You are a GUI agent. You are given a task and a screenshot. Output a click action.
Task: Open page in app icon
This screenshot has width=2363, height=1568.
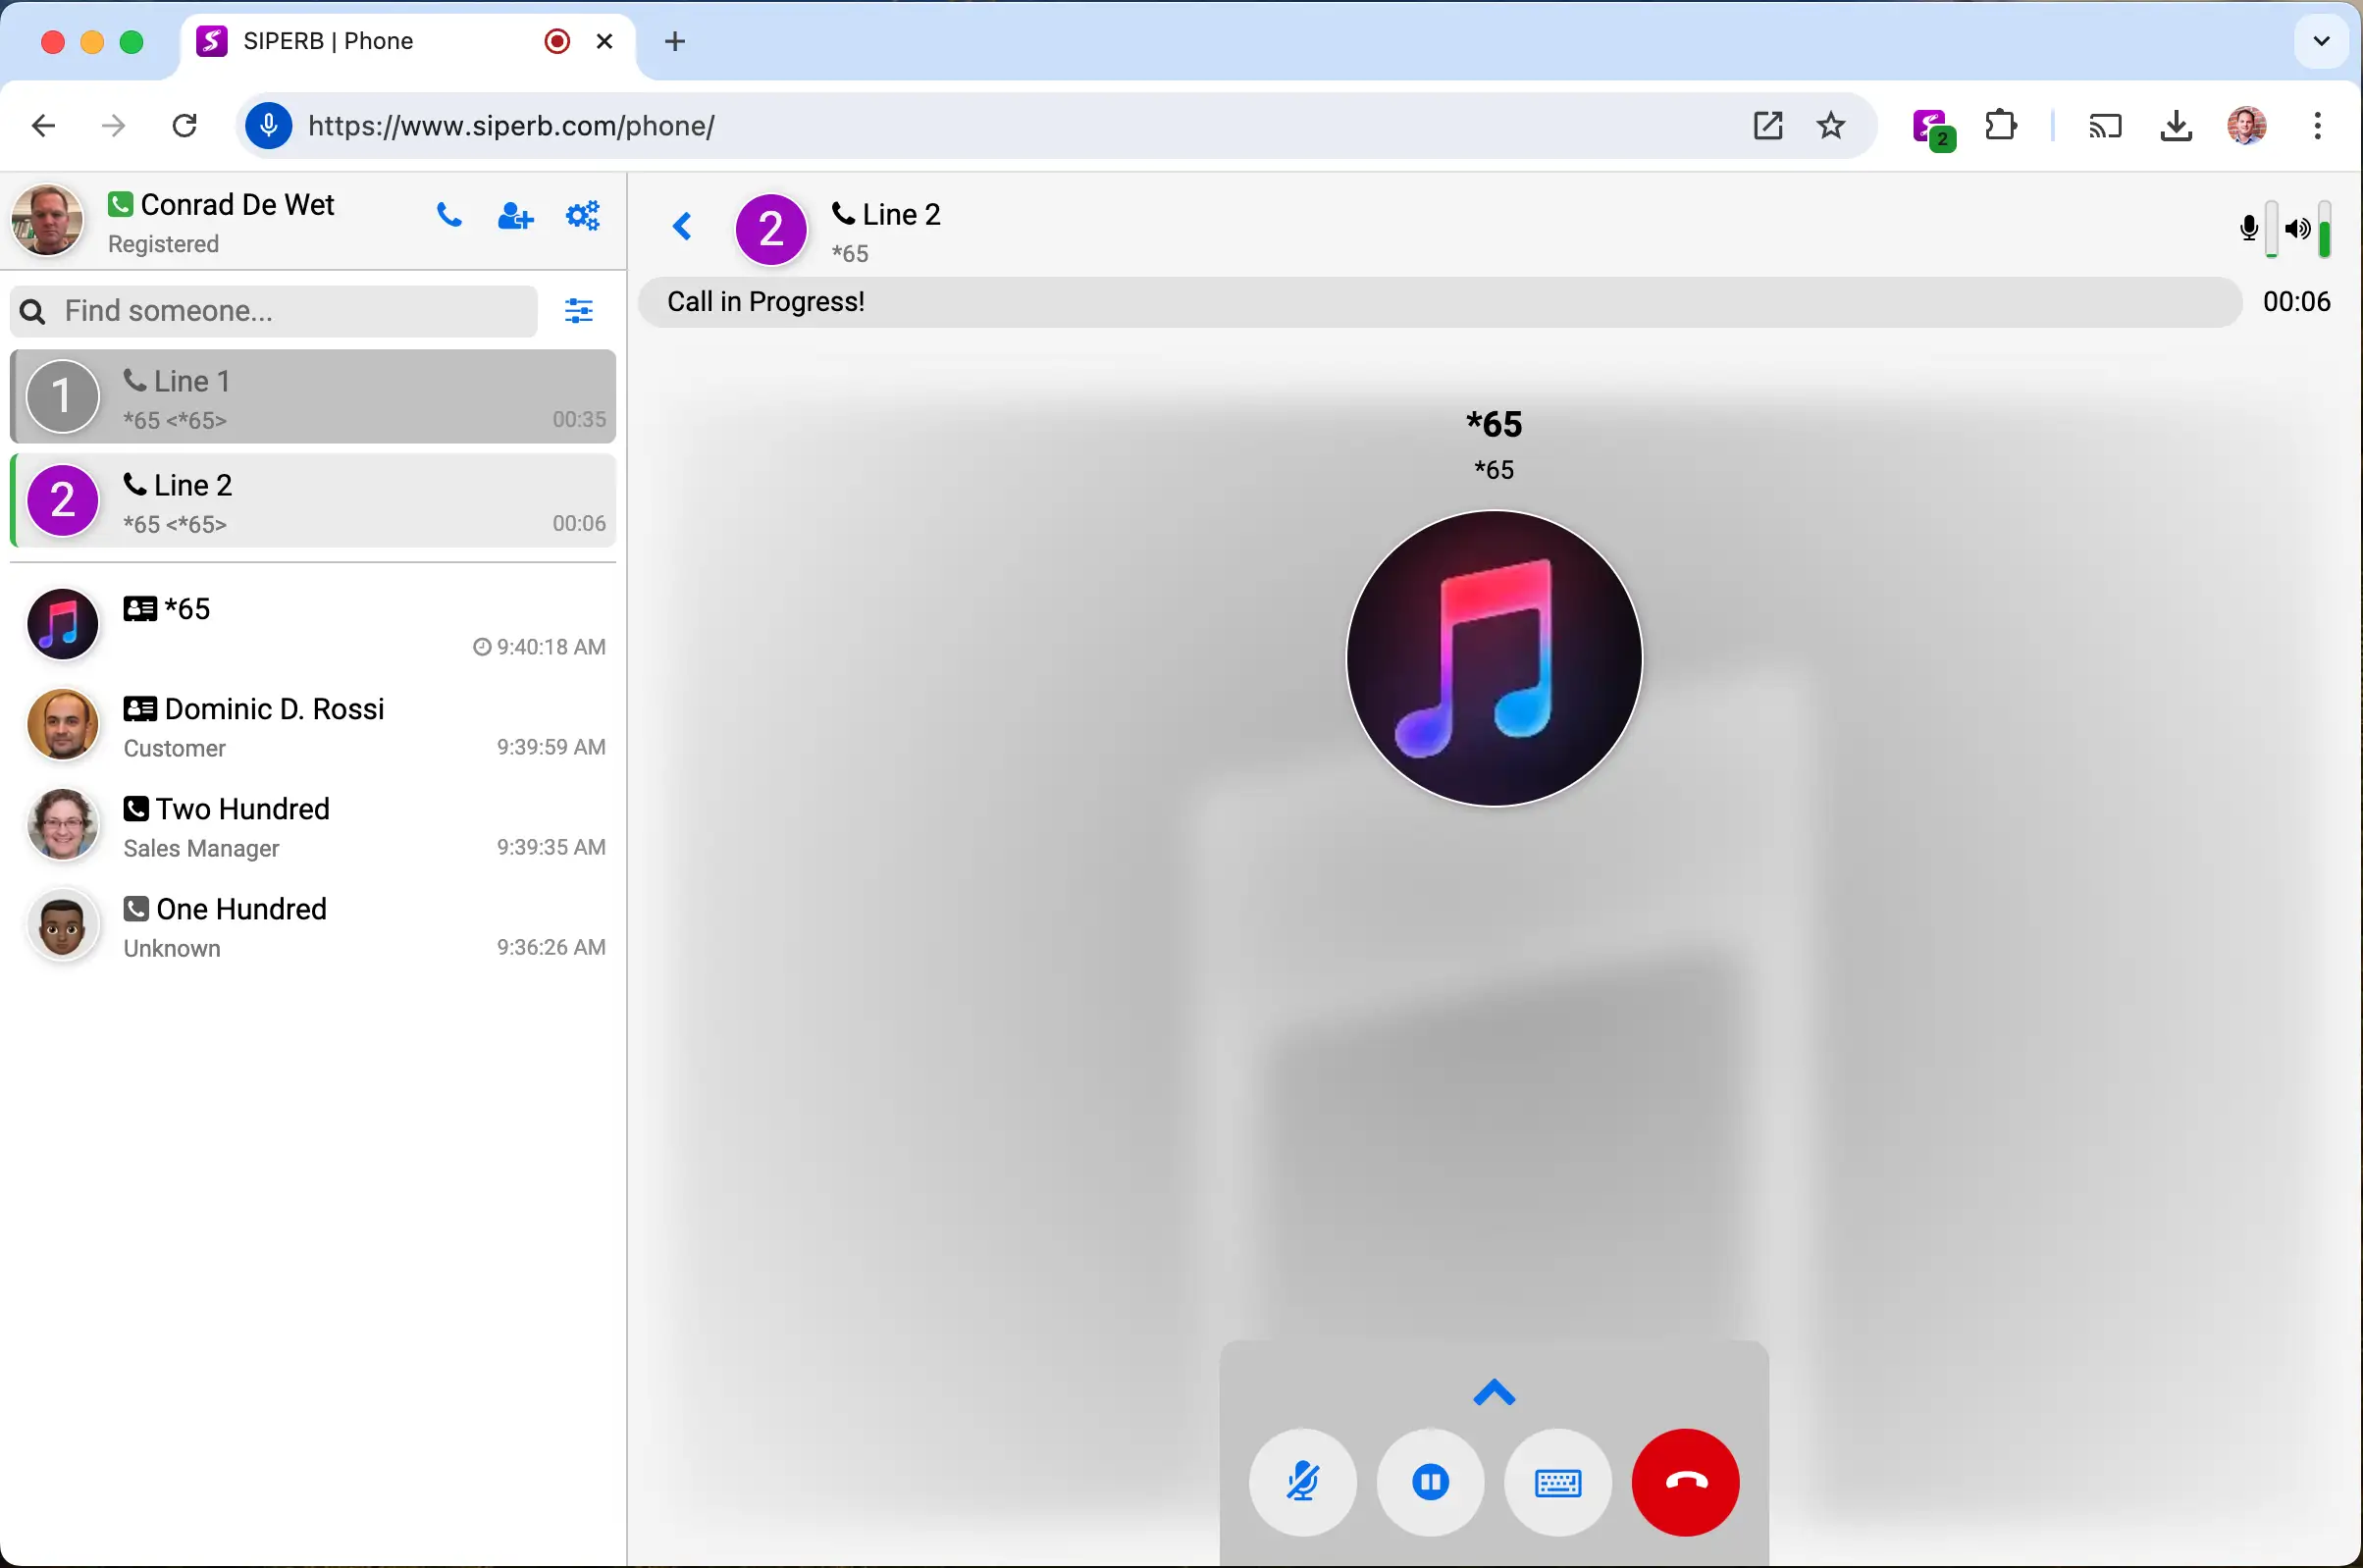[x=1767, y=126]
